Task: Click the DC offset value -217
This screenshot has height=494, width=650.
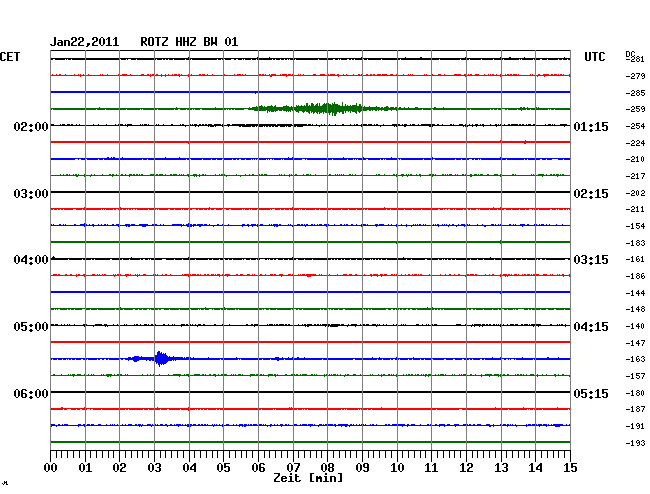Action: [x=635, y=176]
